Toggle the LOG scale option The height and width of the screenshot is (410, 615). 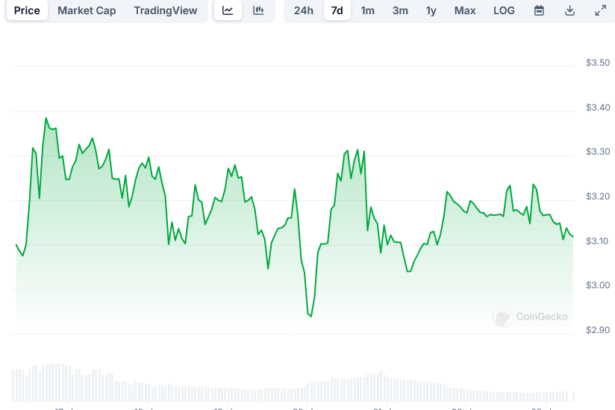[504, 11]
